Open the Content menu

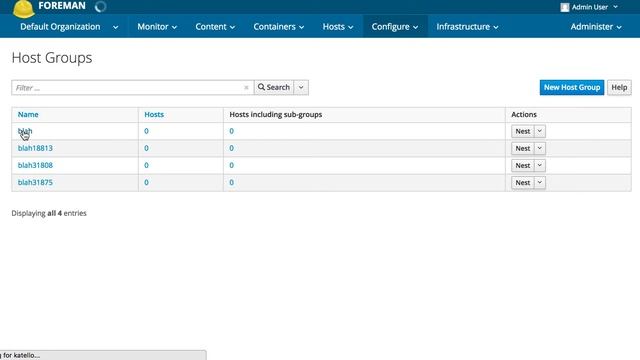coord(215,27)
